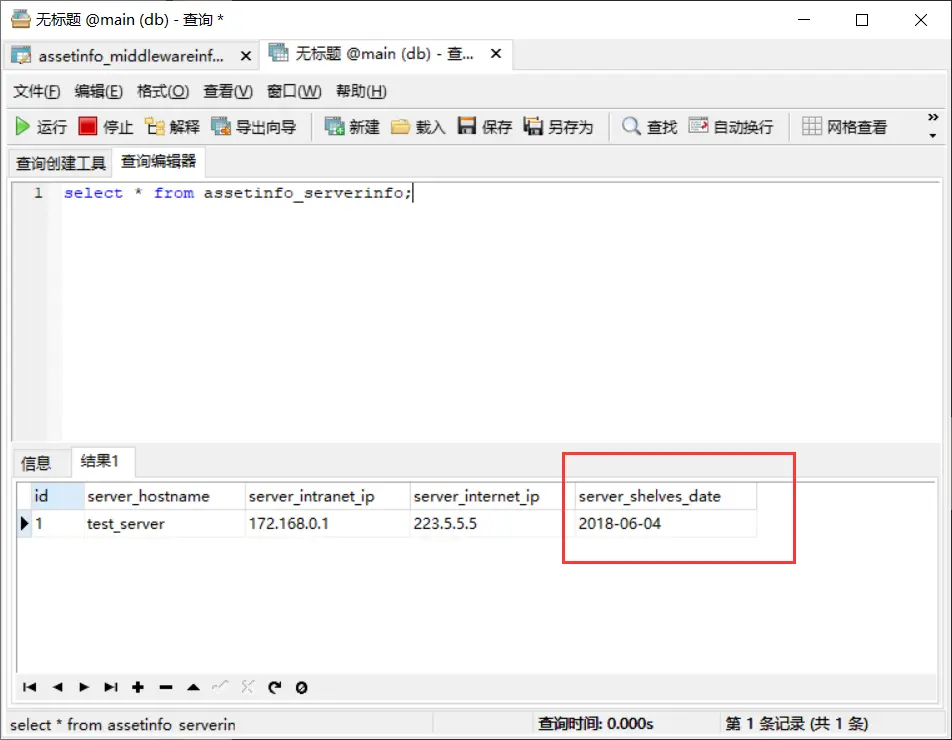Open Find (查找) with the magnifier icon
This screenshot has height=740, width=952.
tap(649, 127)
